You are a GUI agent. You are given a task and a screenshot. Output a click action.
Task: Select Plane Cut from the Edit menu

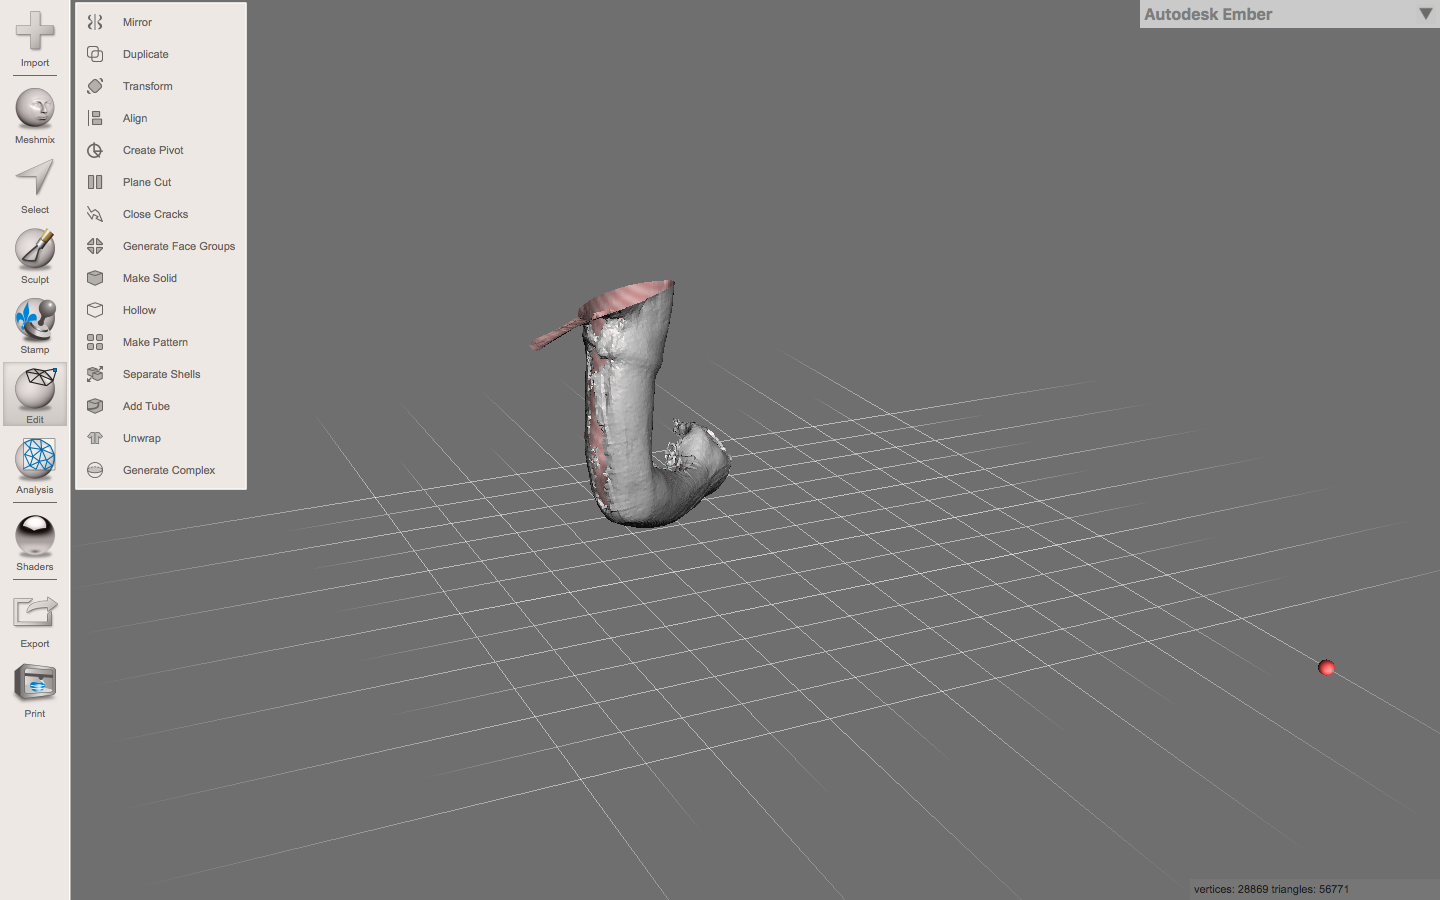147,182
